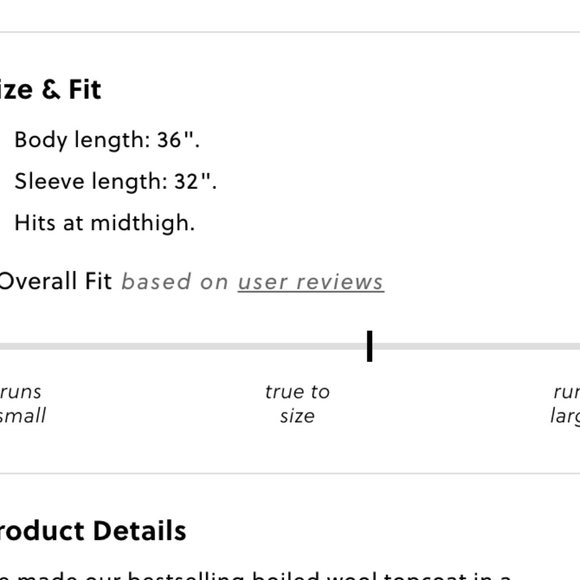Click the ampersand in the Size & Fit heading

point(51,90)
